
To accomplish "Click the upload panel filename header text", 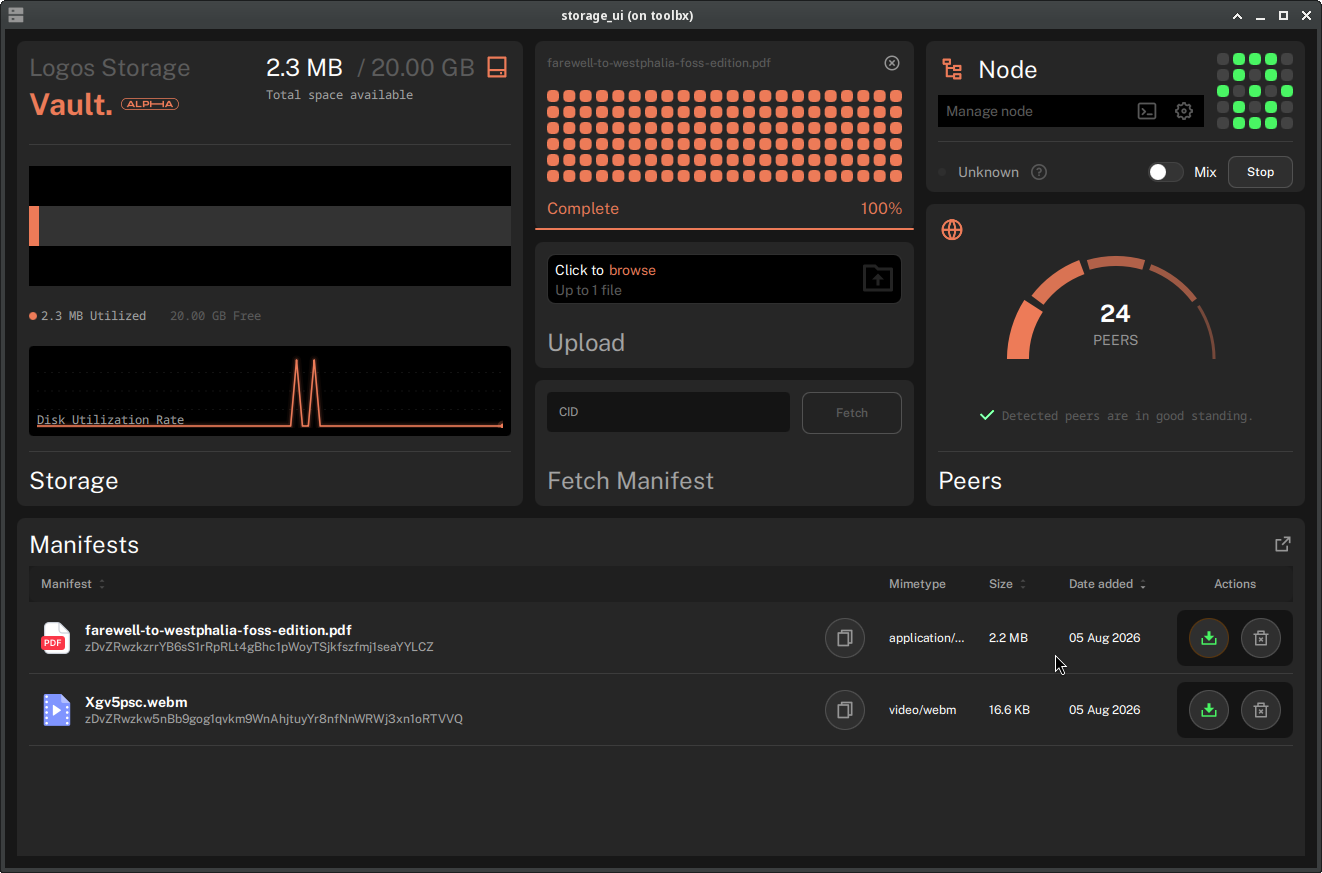I will pos(659,63).
